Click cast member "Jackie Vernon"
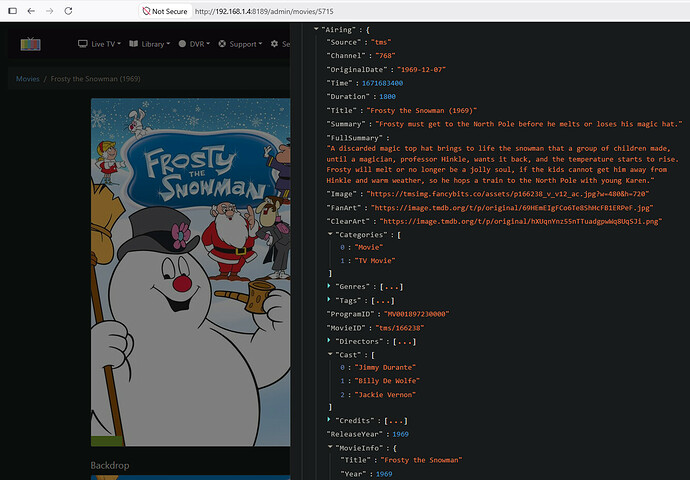This screenshot has width=690, height=480. click(x=385, y=395)
